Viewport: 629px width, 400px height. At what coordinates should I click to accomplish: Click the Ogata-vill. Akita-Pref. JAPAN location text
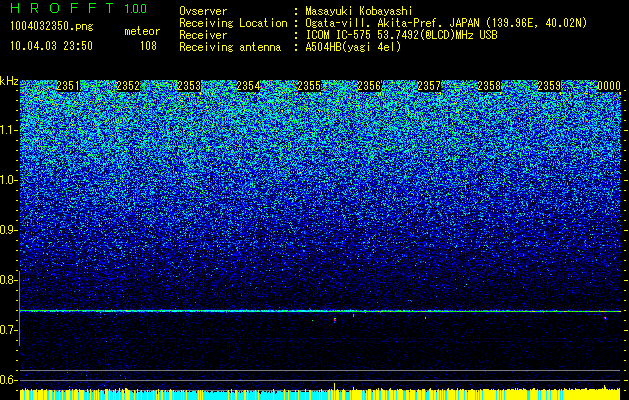pyautogui.click(x=446, y=23)
